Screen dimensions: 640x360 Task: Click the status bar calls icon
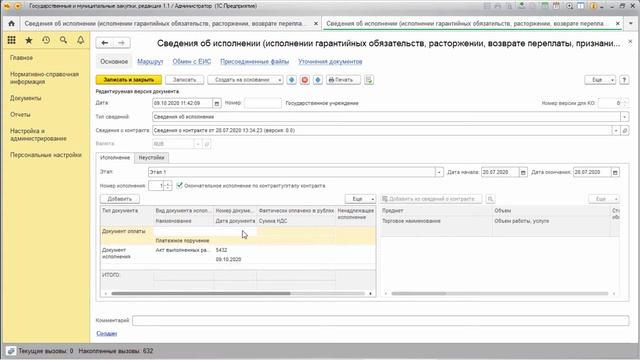click(x=11, y=351)
